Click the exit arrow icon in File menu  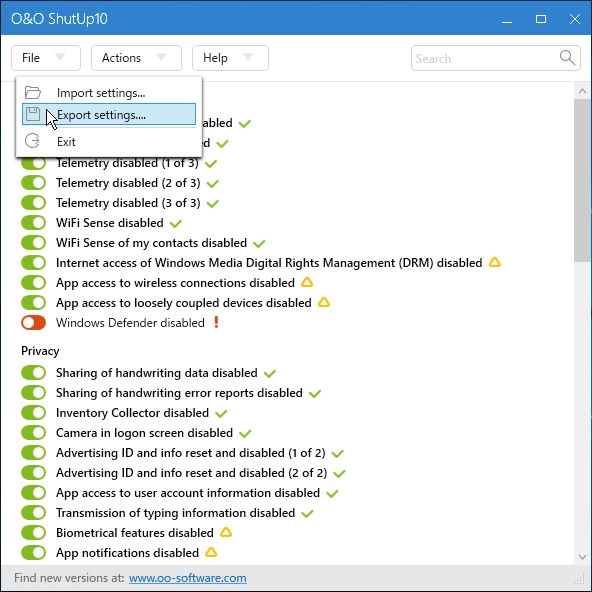click(32, 141)
